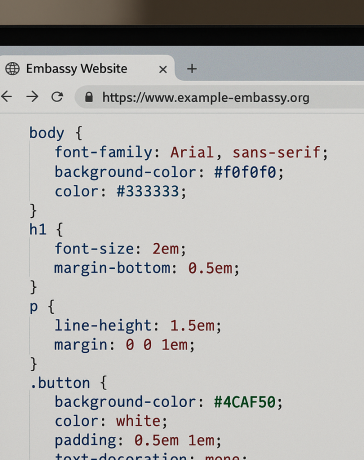
Task: Click the h1 selector line
Action: (x=46, y=230)
